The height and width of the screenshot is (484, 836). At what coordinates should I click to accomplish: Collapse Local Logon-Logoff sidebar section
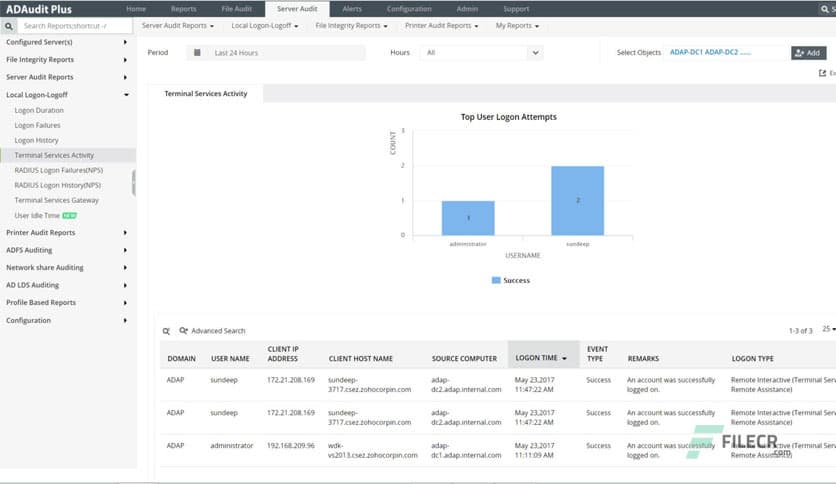[x=67, y=94]
